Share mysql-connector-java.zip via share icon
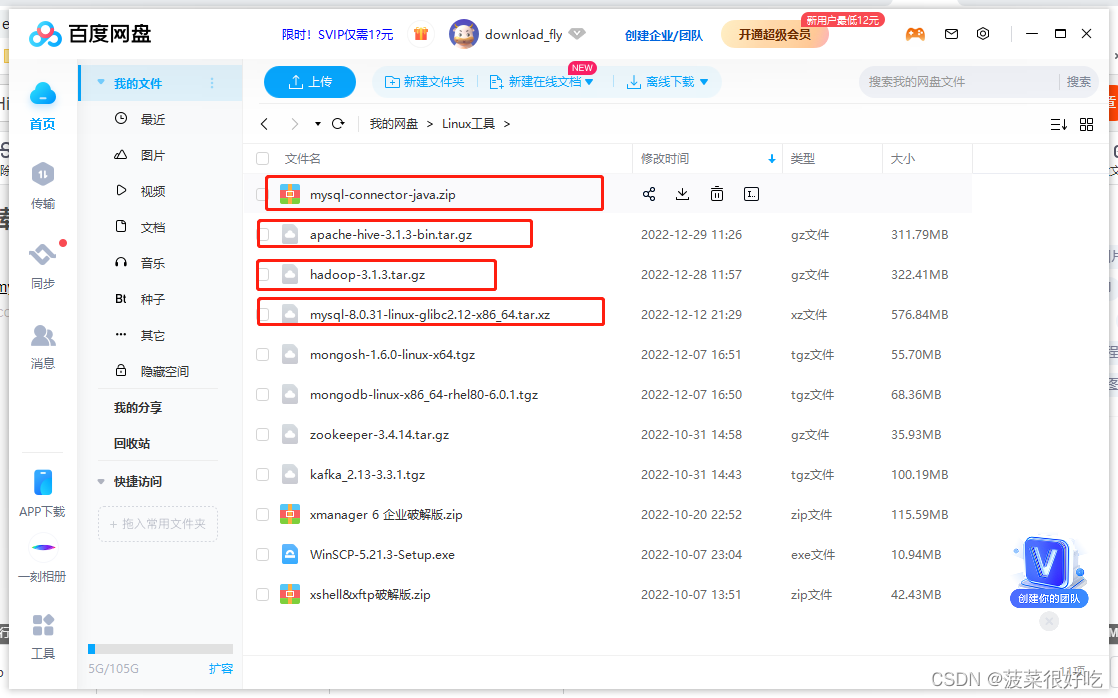This screenshot has width=1118, height=698. 649,194
